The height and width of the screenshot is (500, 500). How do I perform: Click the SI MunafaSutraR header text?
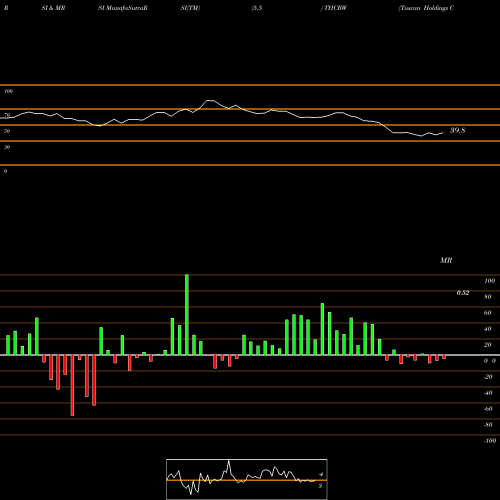(123, 8)
